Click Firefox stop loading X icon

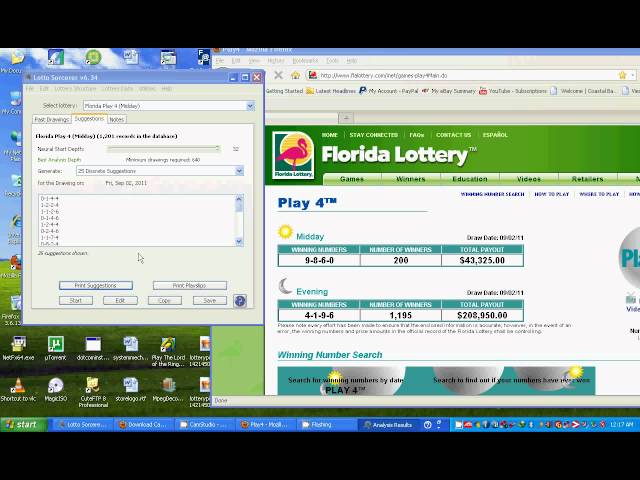(x=278, y=75)
